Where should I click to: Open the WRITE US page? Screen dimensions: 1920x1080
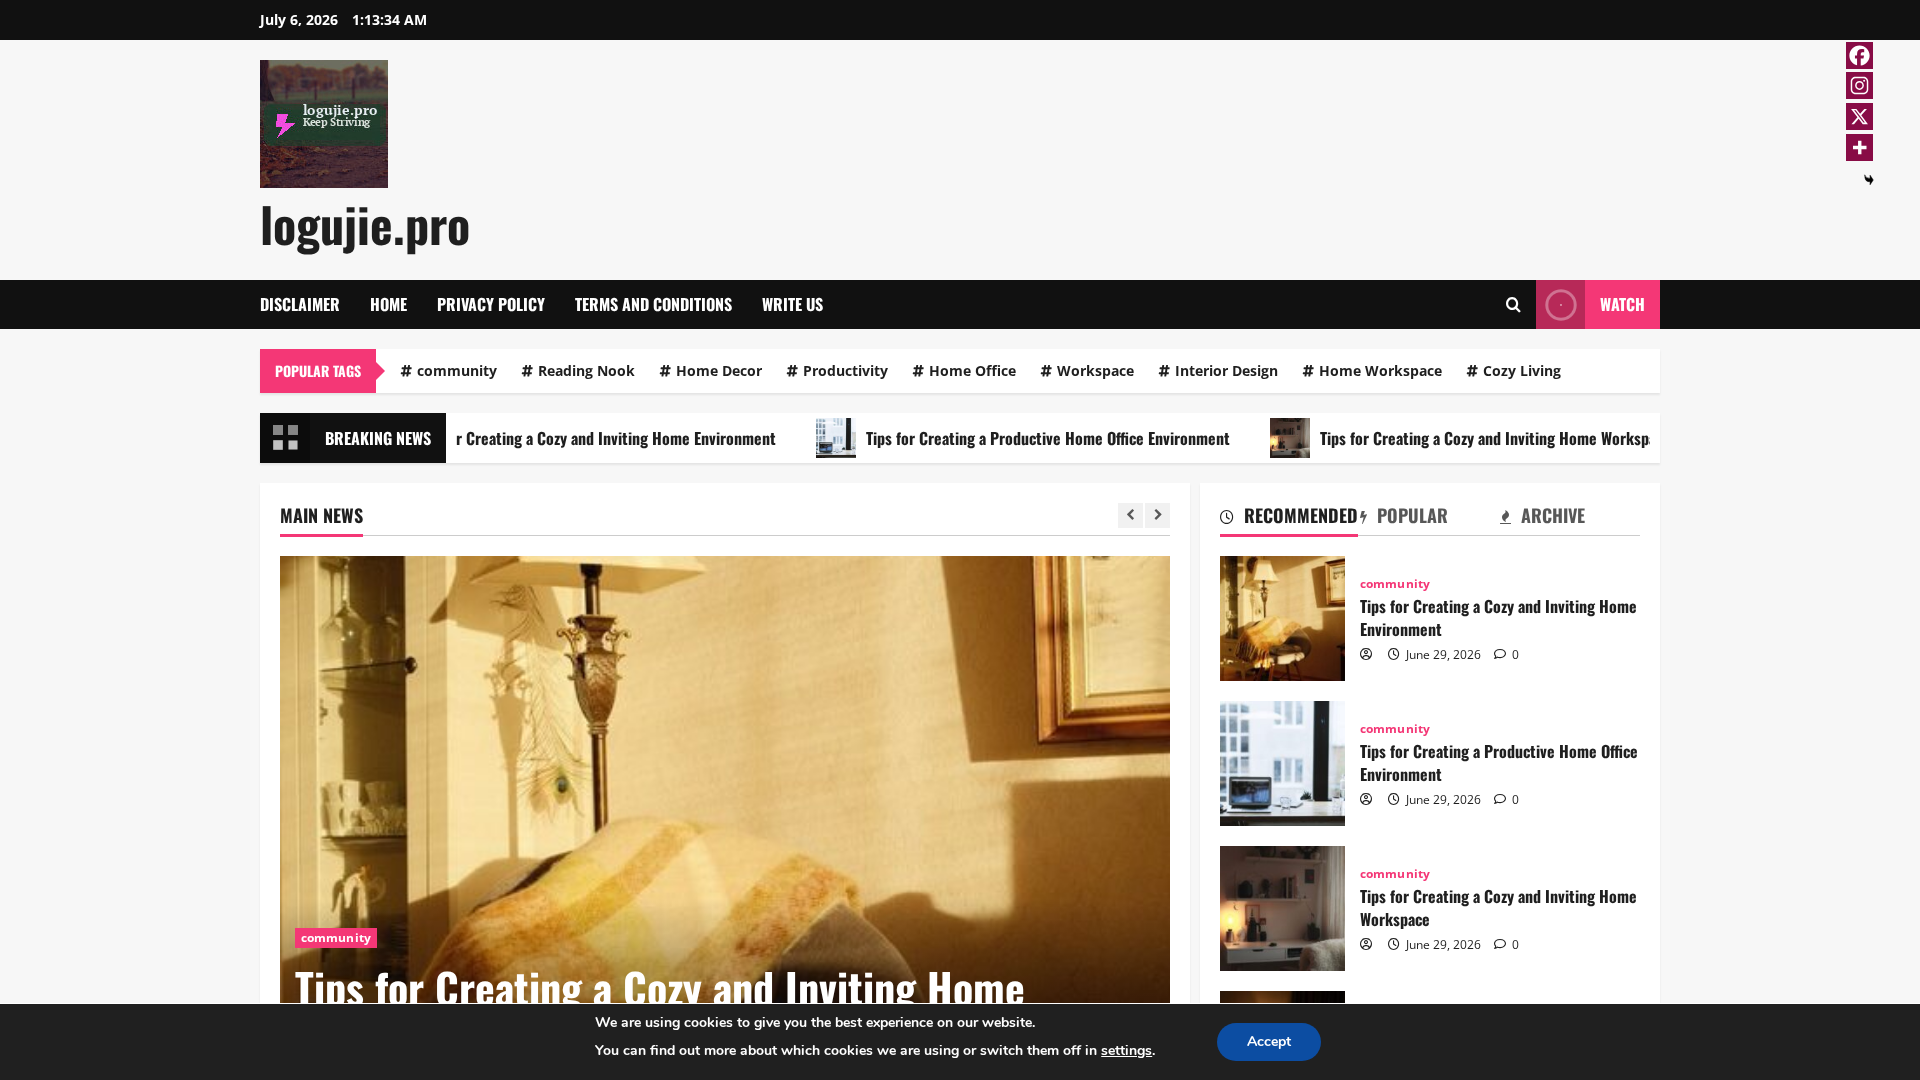(x=792, y=305)
